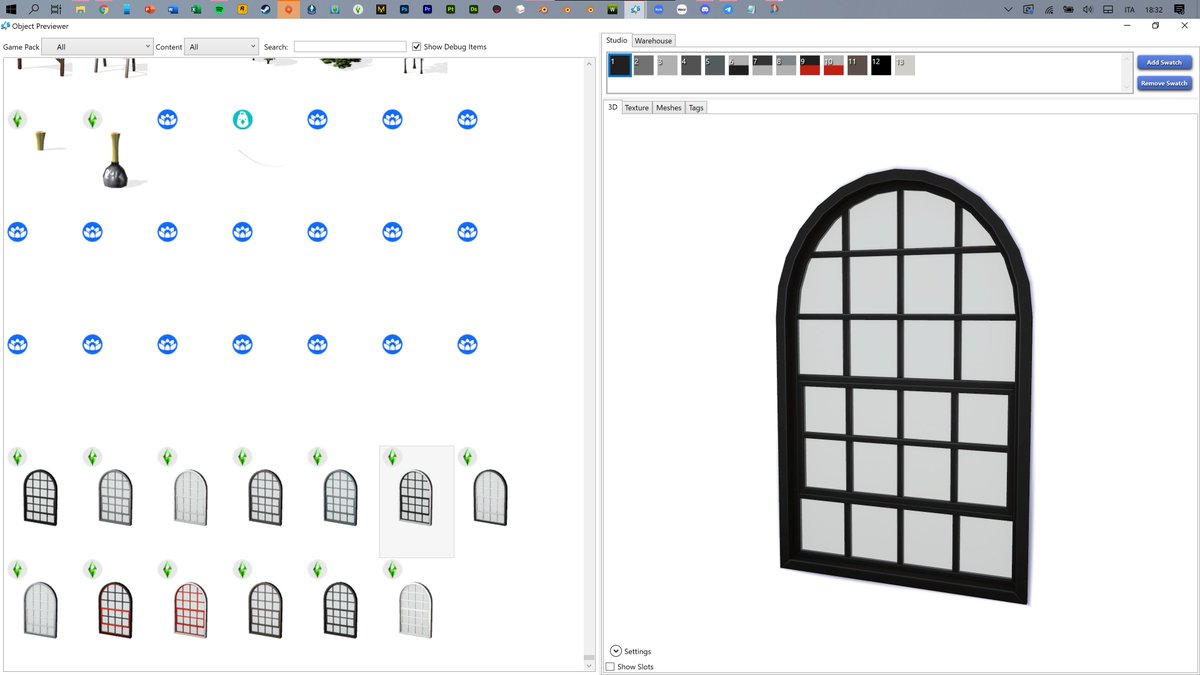
Task: Click the ITA language indicator
Action: 1129,9
